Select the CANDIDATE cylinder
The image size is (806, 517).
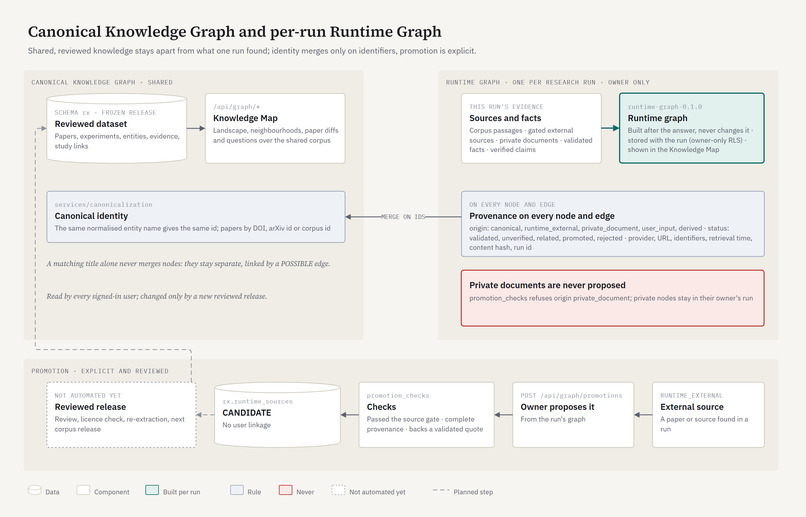278,415
